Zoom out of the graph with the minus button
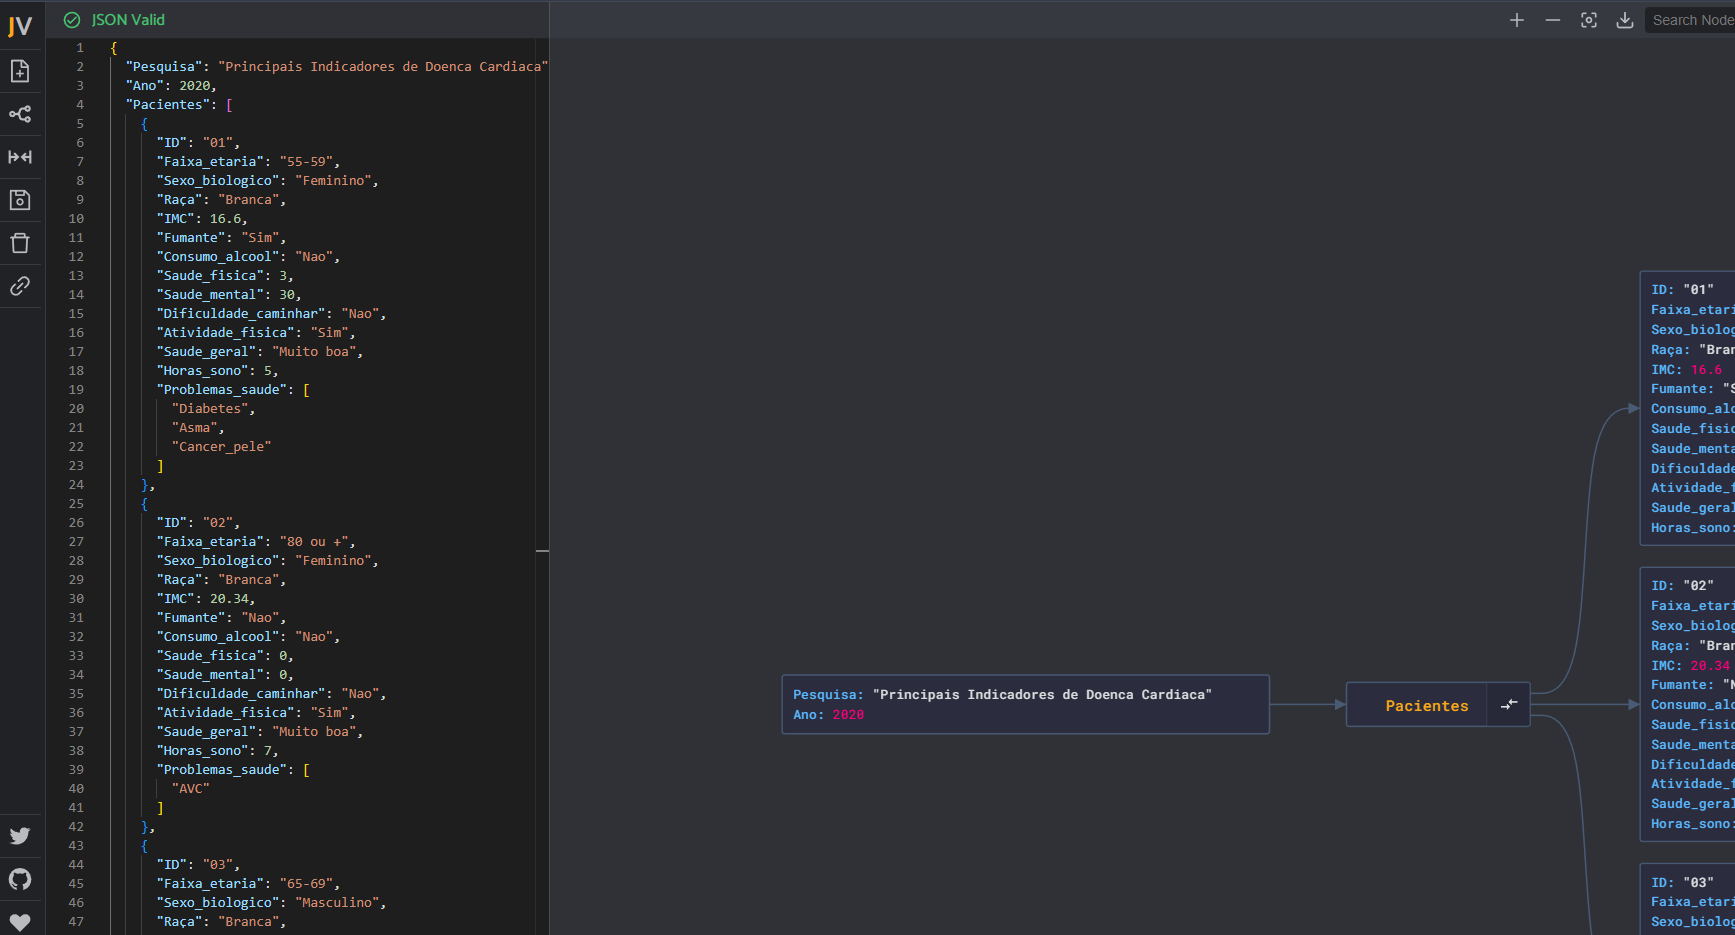1735x935 pixels. [1553, 20]
